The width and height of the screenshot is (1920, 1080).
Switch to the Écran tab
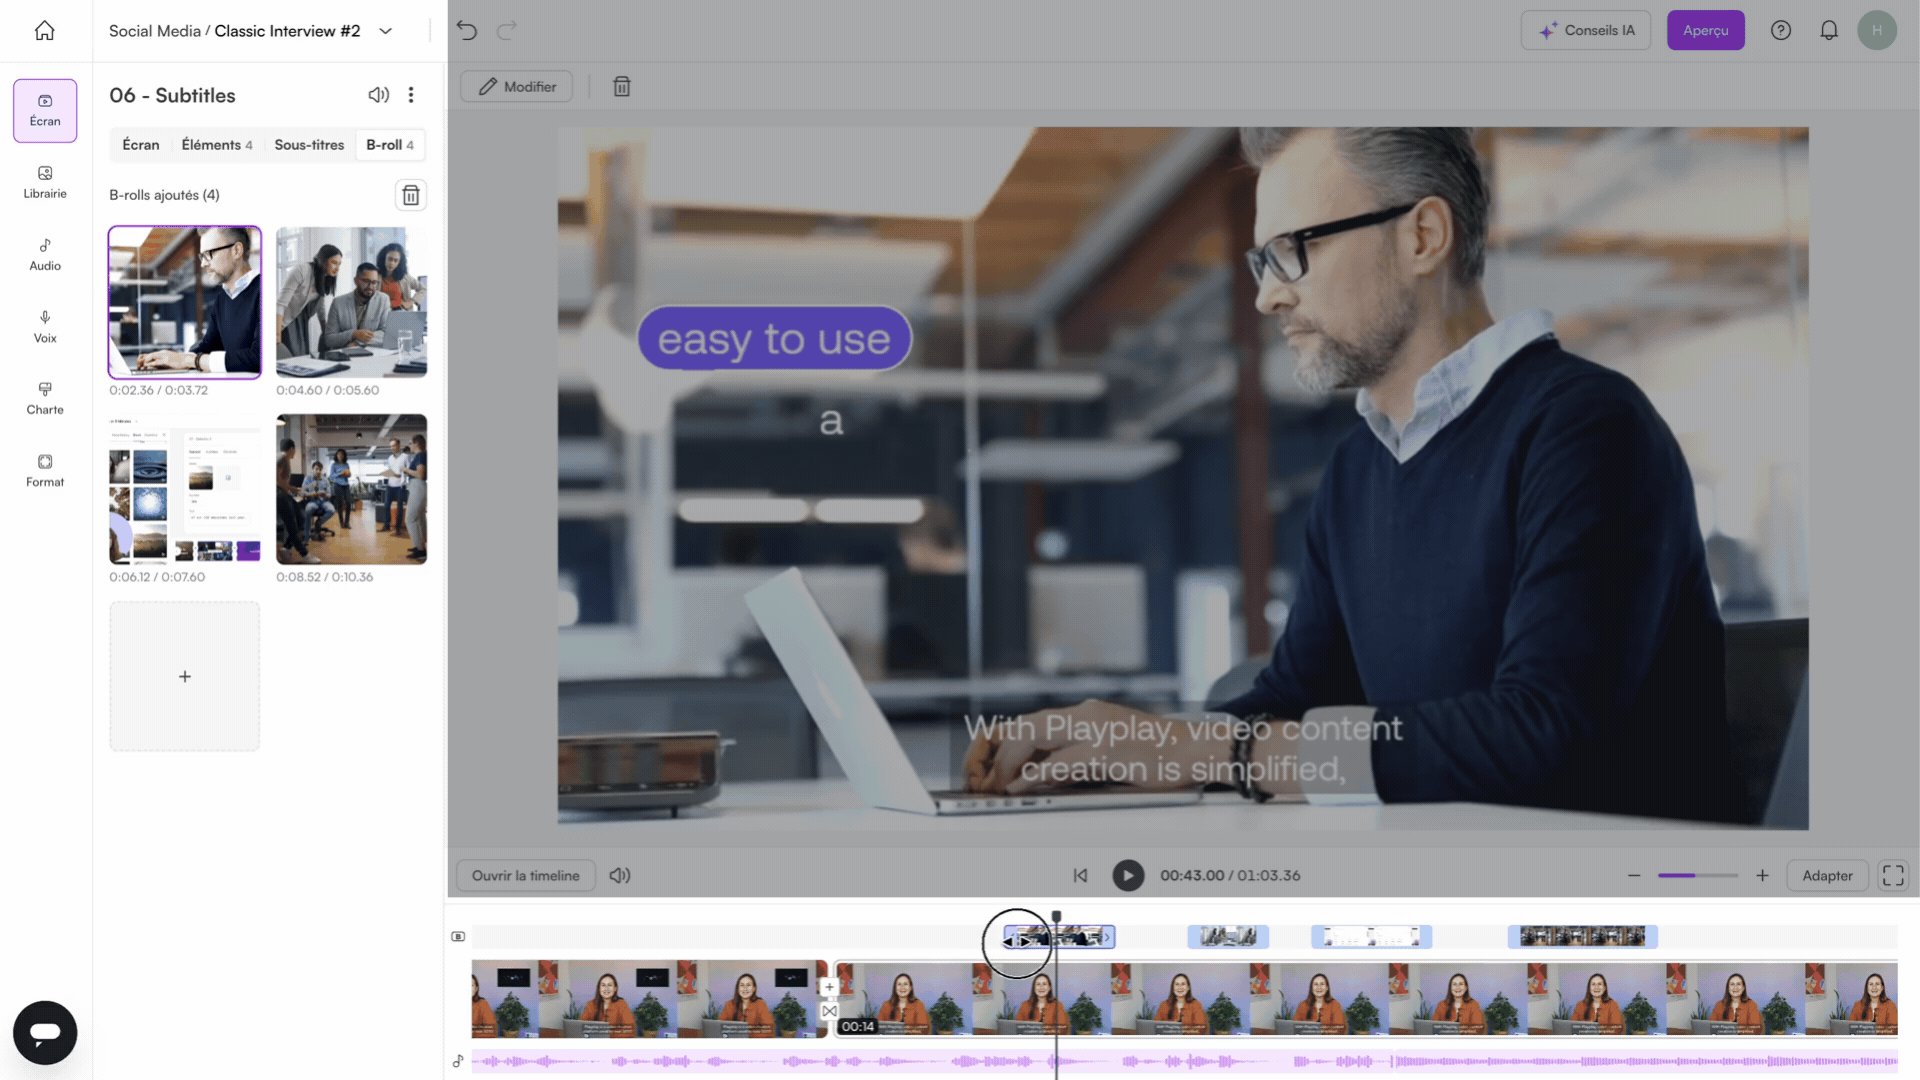tap(141, 145)
